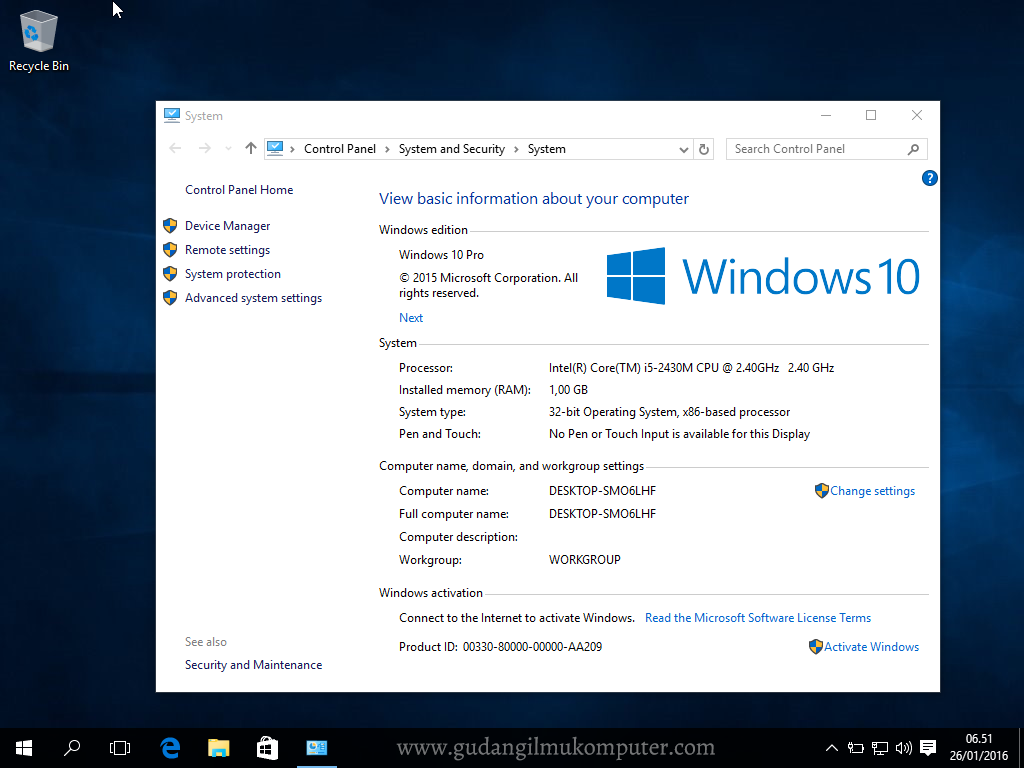Viewport: 1024px width, 768px height.
Task: Expand the breadcrumb arrow after System and Security
Action: [x=517, y=148]
